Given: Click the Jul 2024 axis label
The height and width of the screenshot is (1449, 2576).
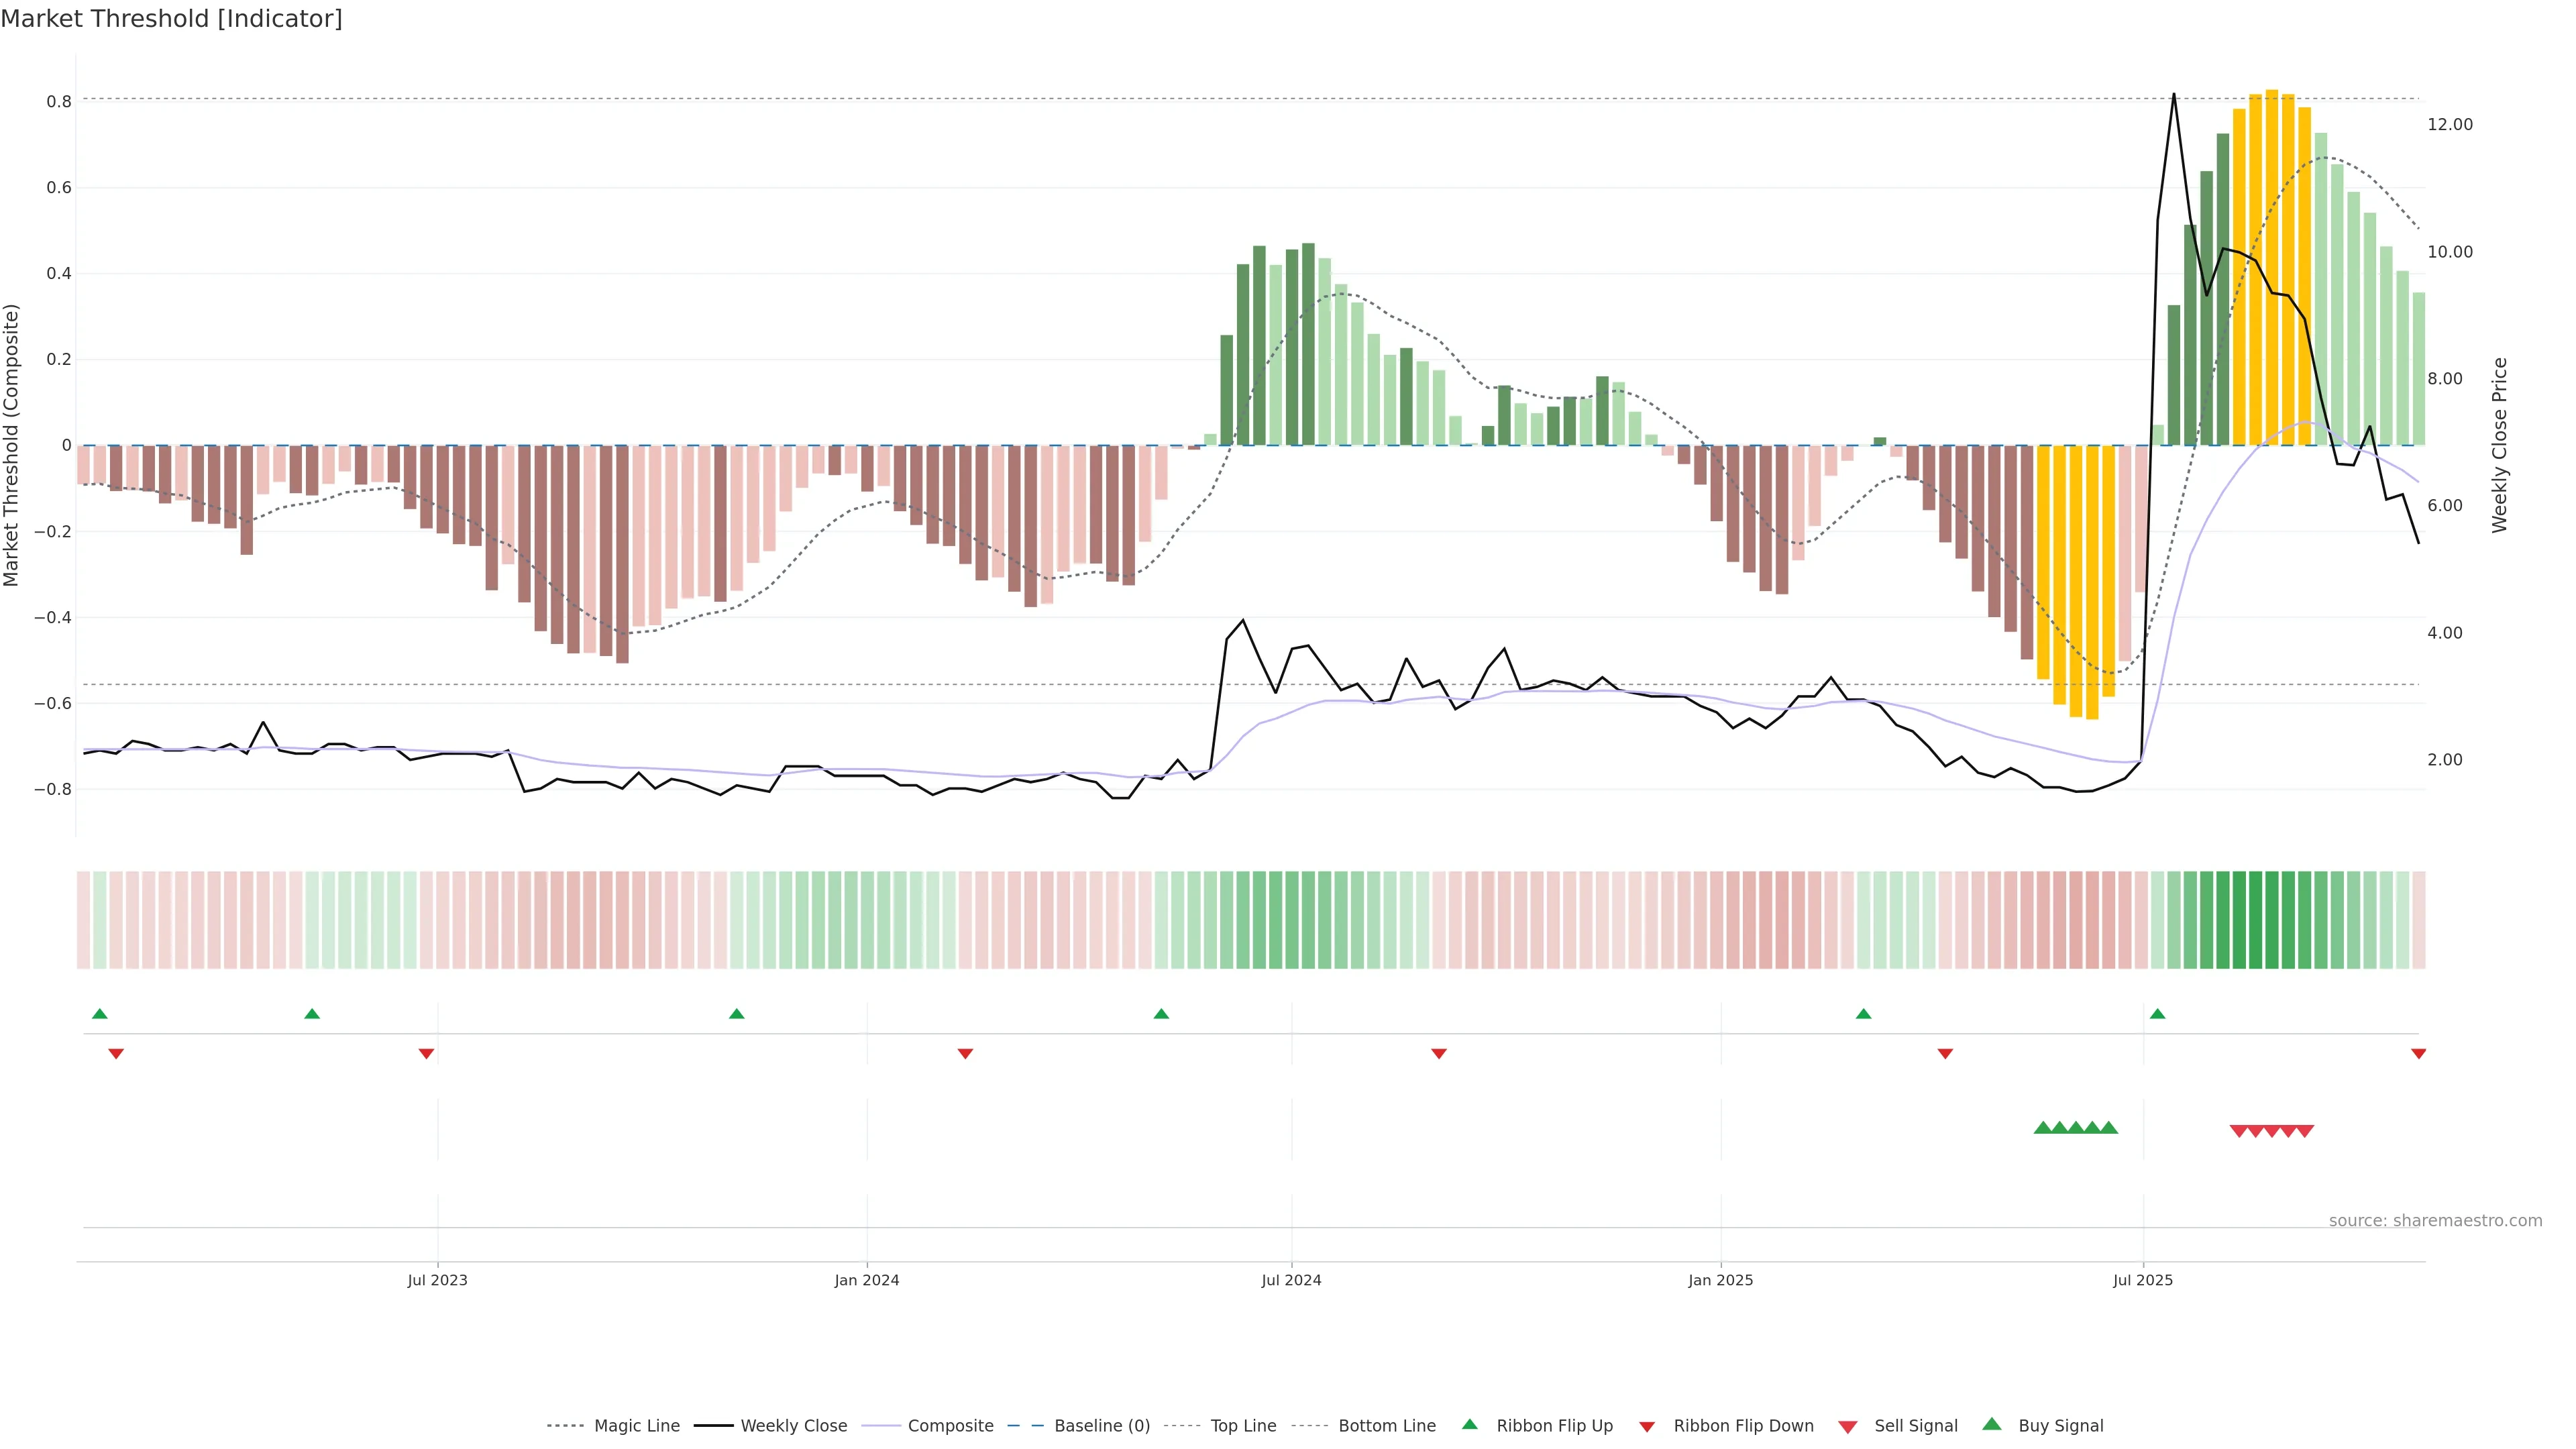Looking at the screenshot, I should [1291, 1280].
